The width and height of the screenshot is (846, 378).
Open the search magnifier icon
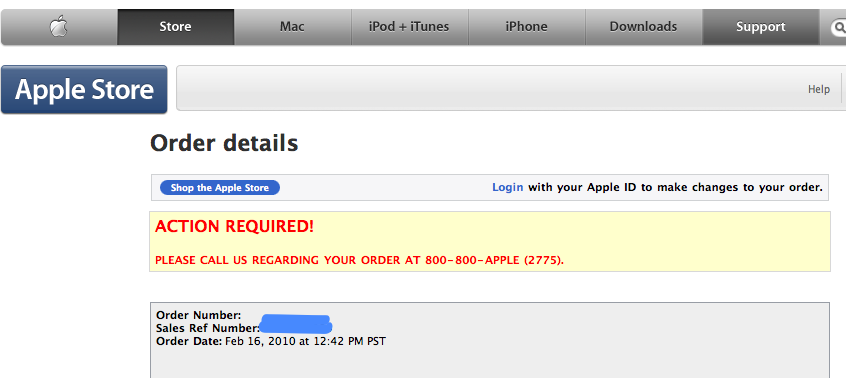tap(839, 26)
